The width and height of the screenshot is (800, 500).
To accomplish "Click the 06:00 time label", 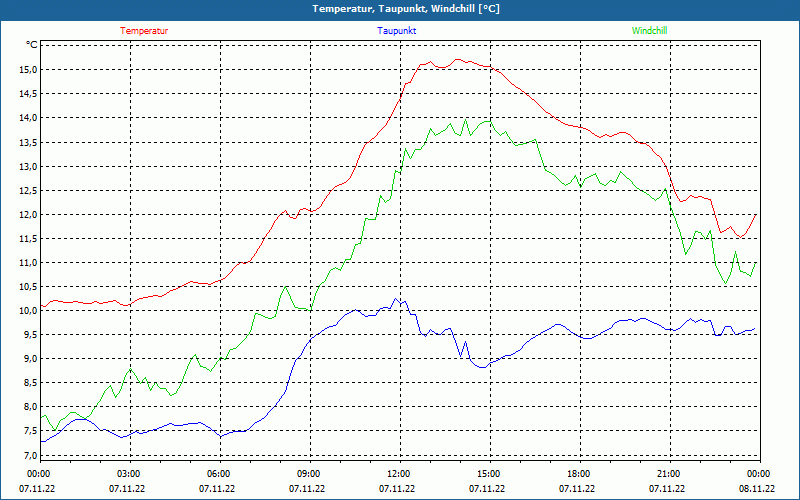I will [219, 474].
